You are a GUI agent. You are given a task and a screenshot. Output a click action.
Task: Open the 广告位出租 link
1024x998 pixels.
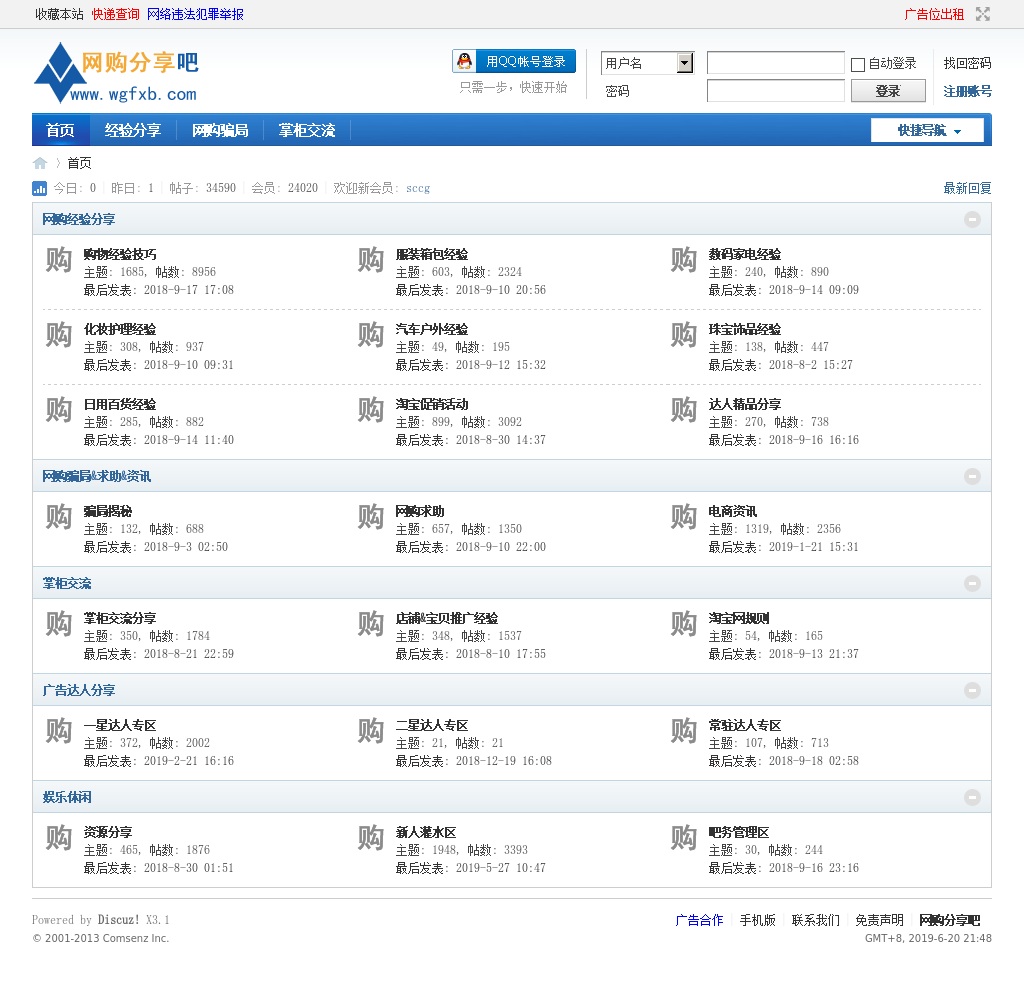click(934, 14)
